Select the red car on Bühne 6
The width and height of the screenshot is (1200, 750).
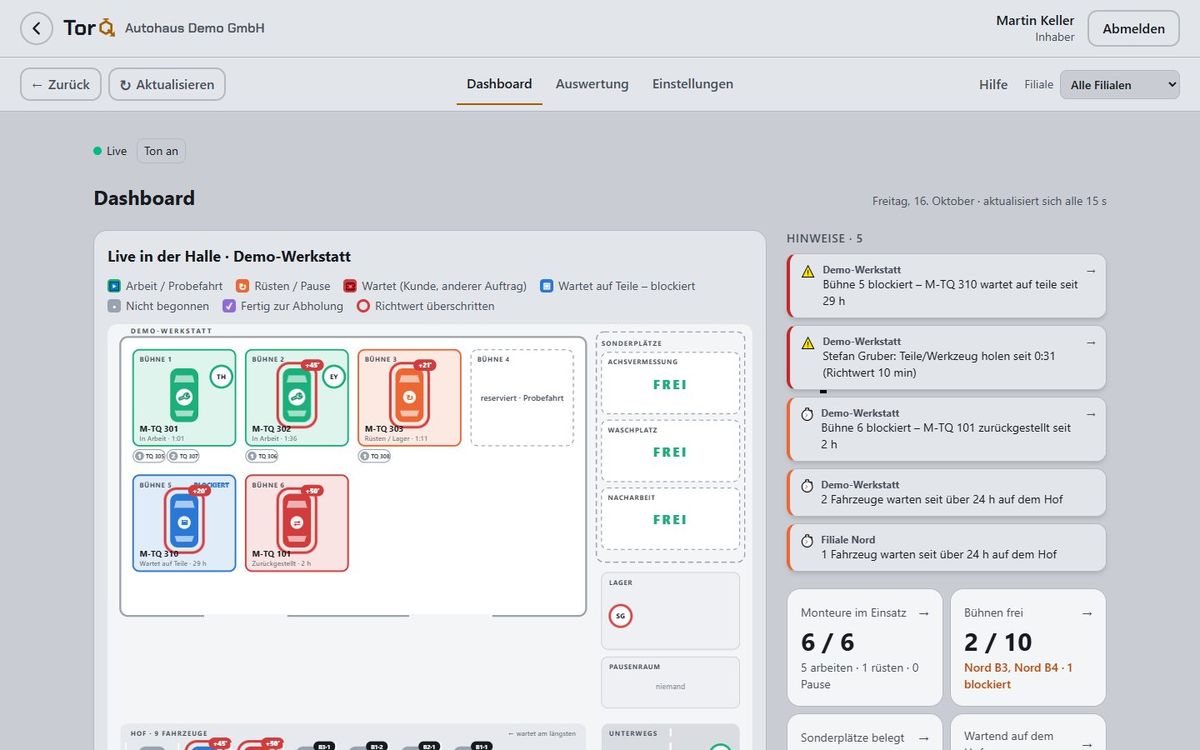(296, 521)
